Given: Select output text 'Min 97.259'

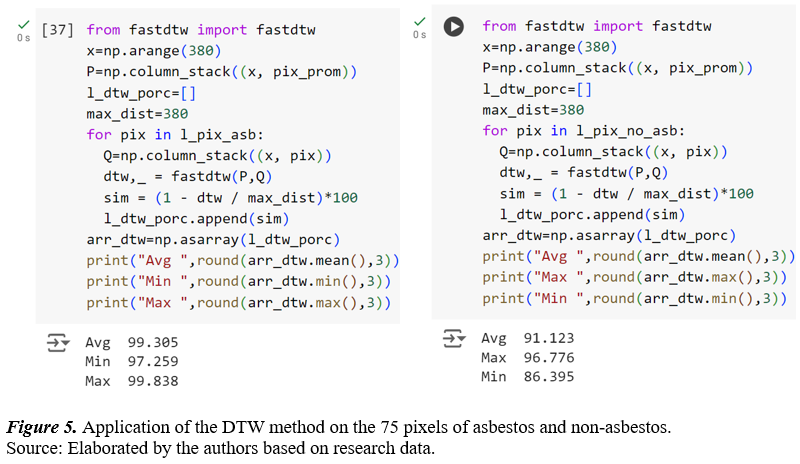Looking at the screenshot, I should click(x=132, y=361).
